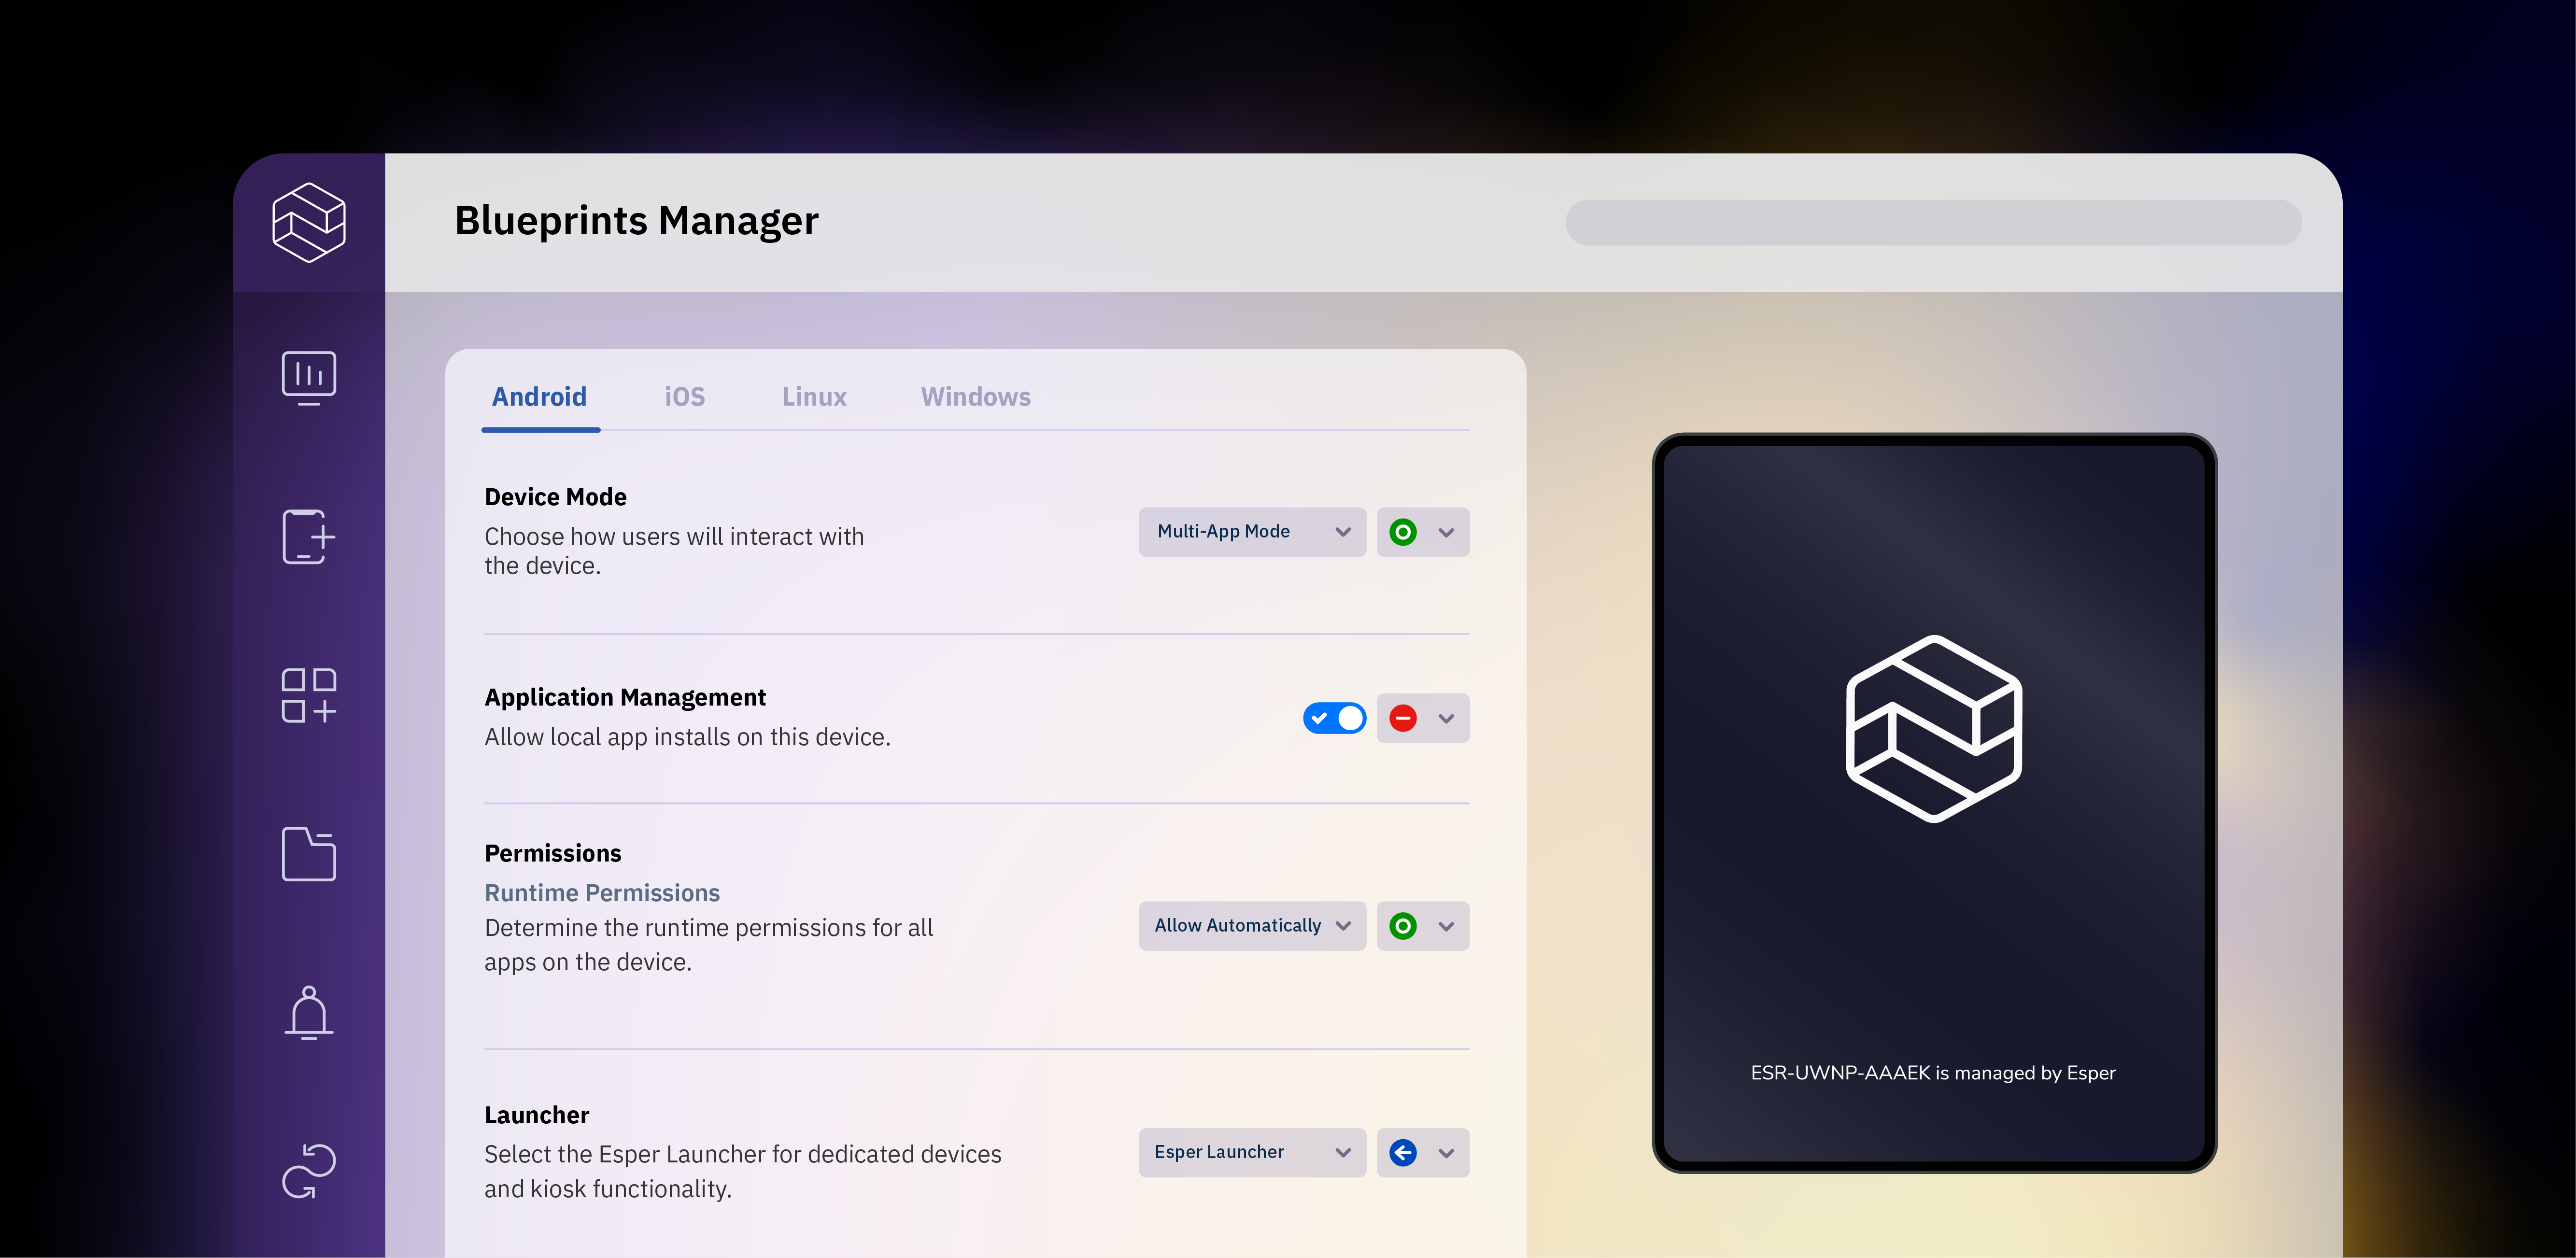Click the Runtime Permissions link
The image size is (2576, 1258).
pos(602,893)
